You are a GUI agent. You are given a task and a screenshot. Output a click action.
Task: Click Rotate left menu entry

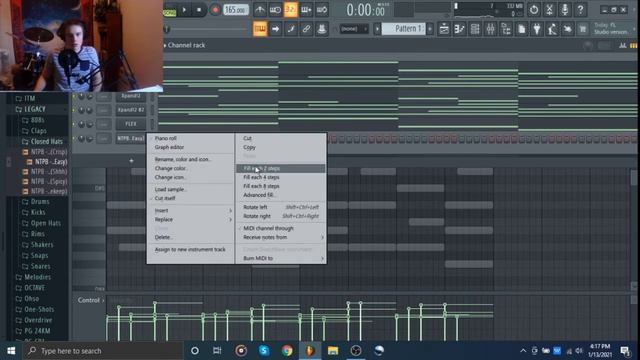[255, 207]
